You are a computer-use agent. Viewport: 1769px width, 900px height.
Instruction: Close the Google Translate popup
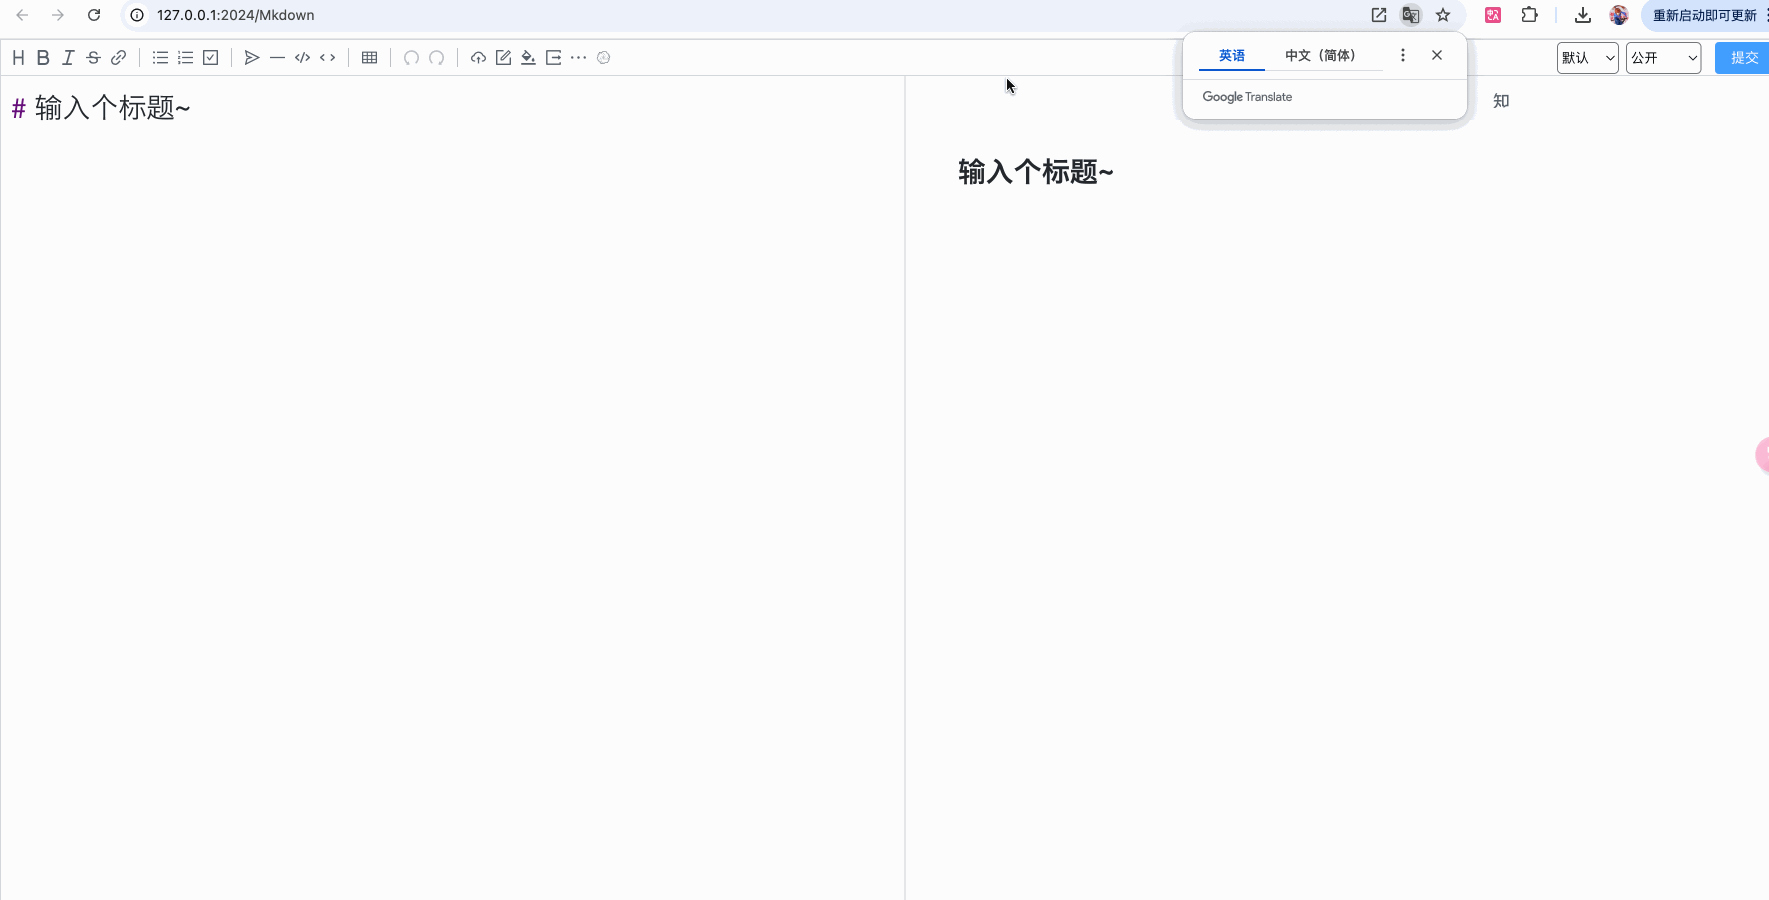(x=1437, y=56)
